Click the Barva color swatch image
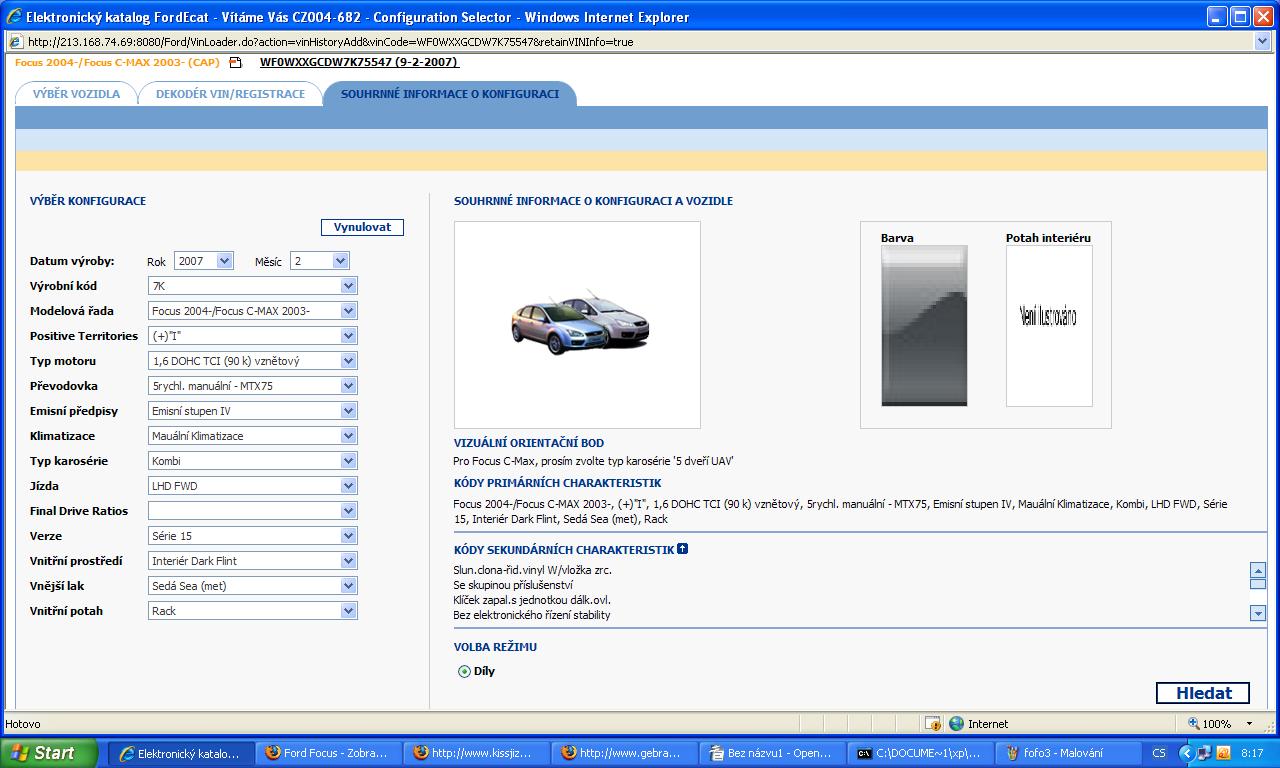Screen dimensions: 1280x768 click(924, 326)
